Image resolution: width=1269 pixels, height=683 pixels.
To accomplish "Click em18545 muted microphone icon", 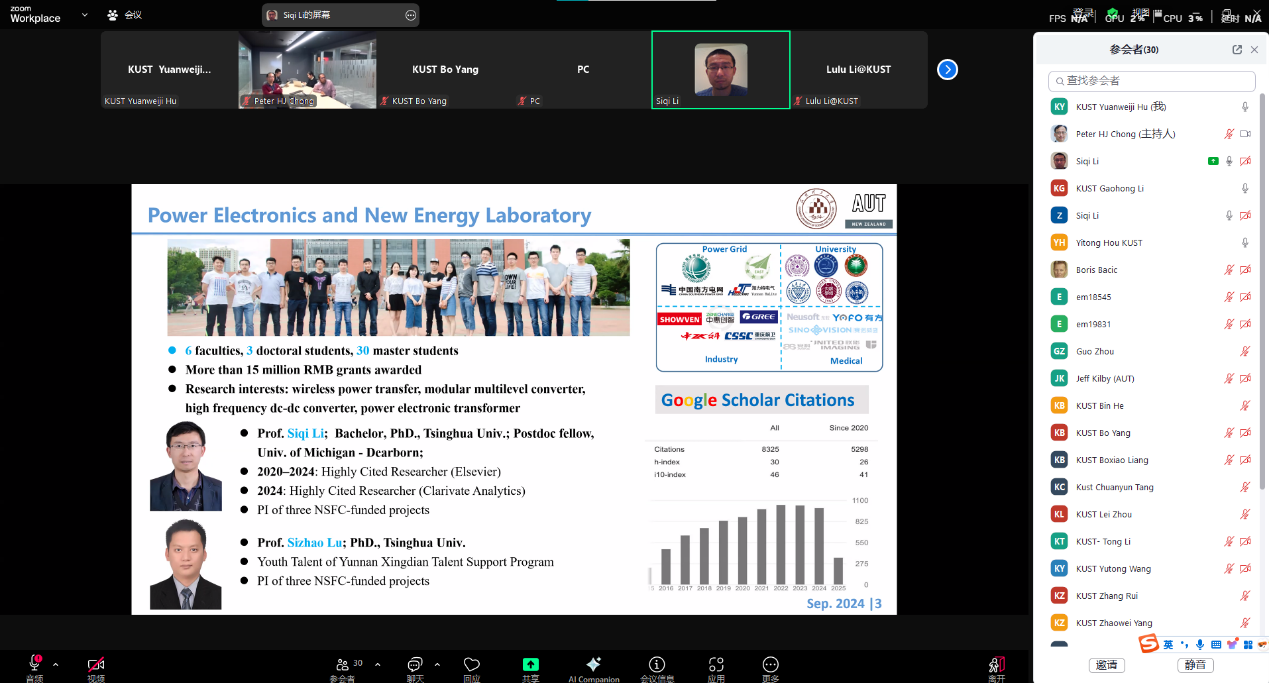I will point(1229,297).
